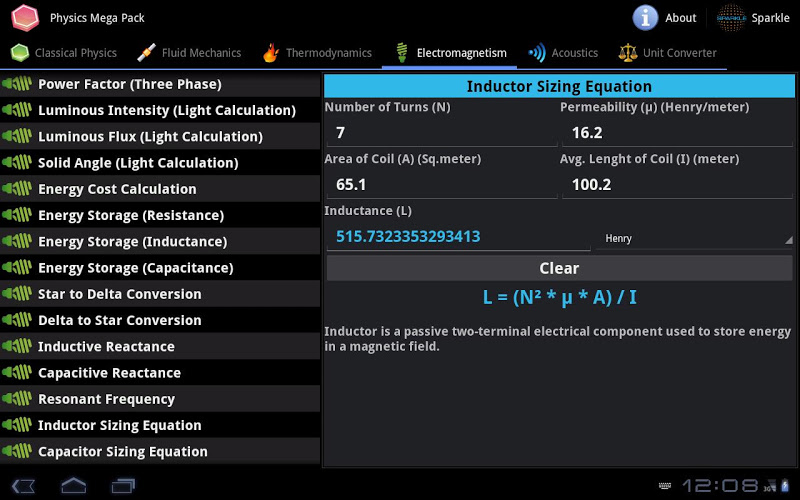800x500 pixels.
Task: Tap the clock in the status bar
Action: [720, 486]
